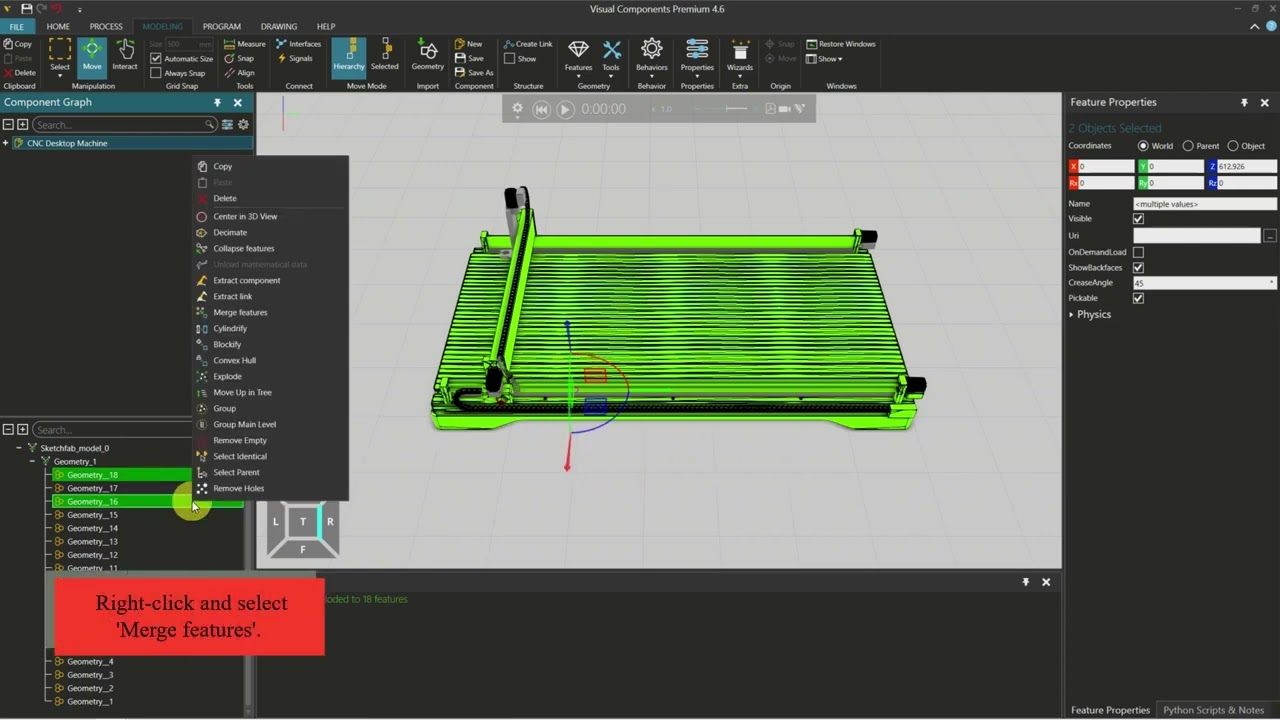
Task: Collapse all nodes in Component Graph
Action: (x=8, y=125)
